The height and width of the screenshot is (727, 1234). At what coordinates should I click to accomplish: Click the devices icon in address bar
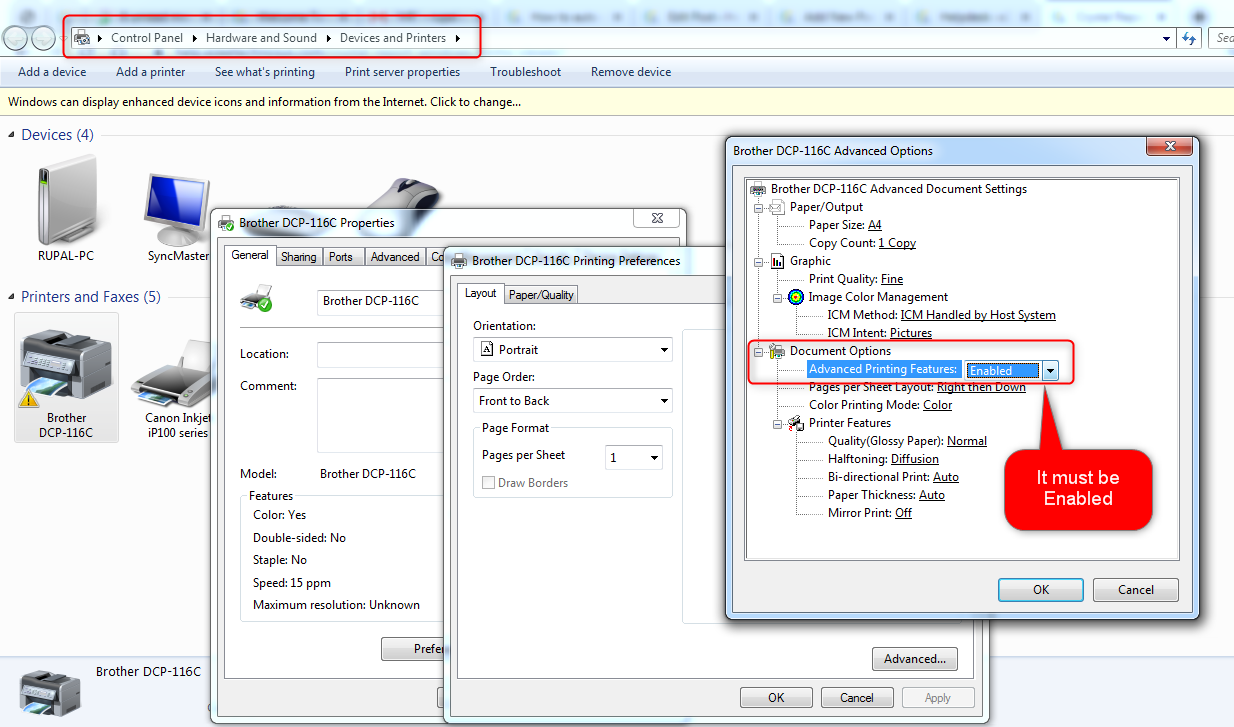(x=82, y=38)
